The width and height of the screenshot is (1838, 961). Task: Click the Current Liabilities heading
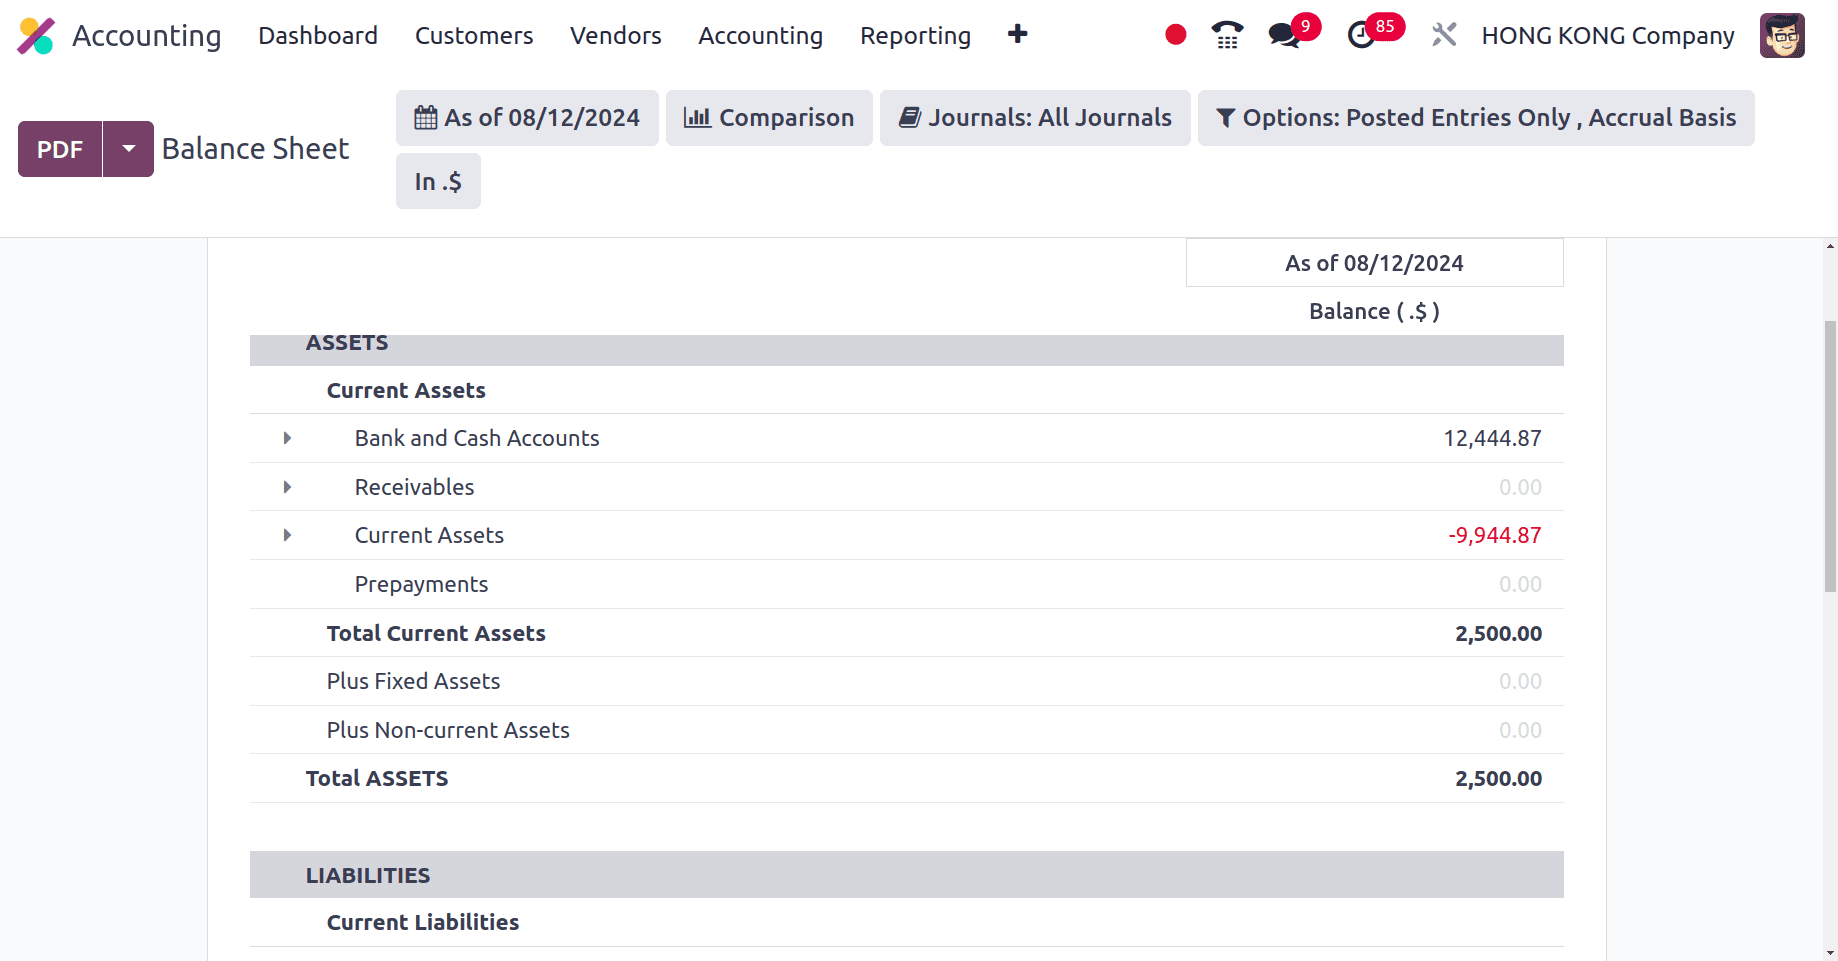(x=423, y=922)
